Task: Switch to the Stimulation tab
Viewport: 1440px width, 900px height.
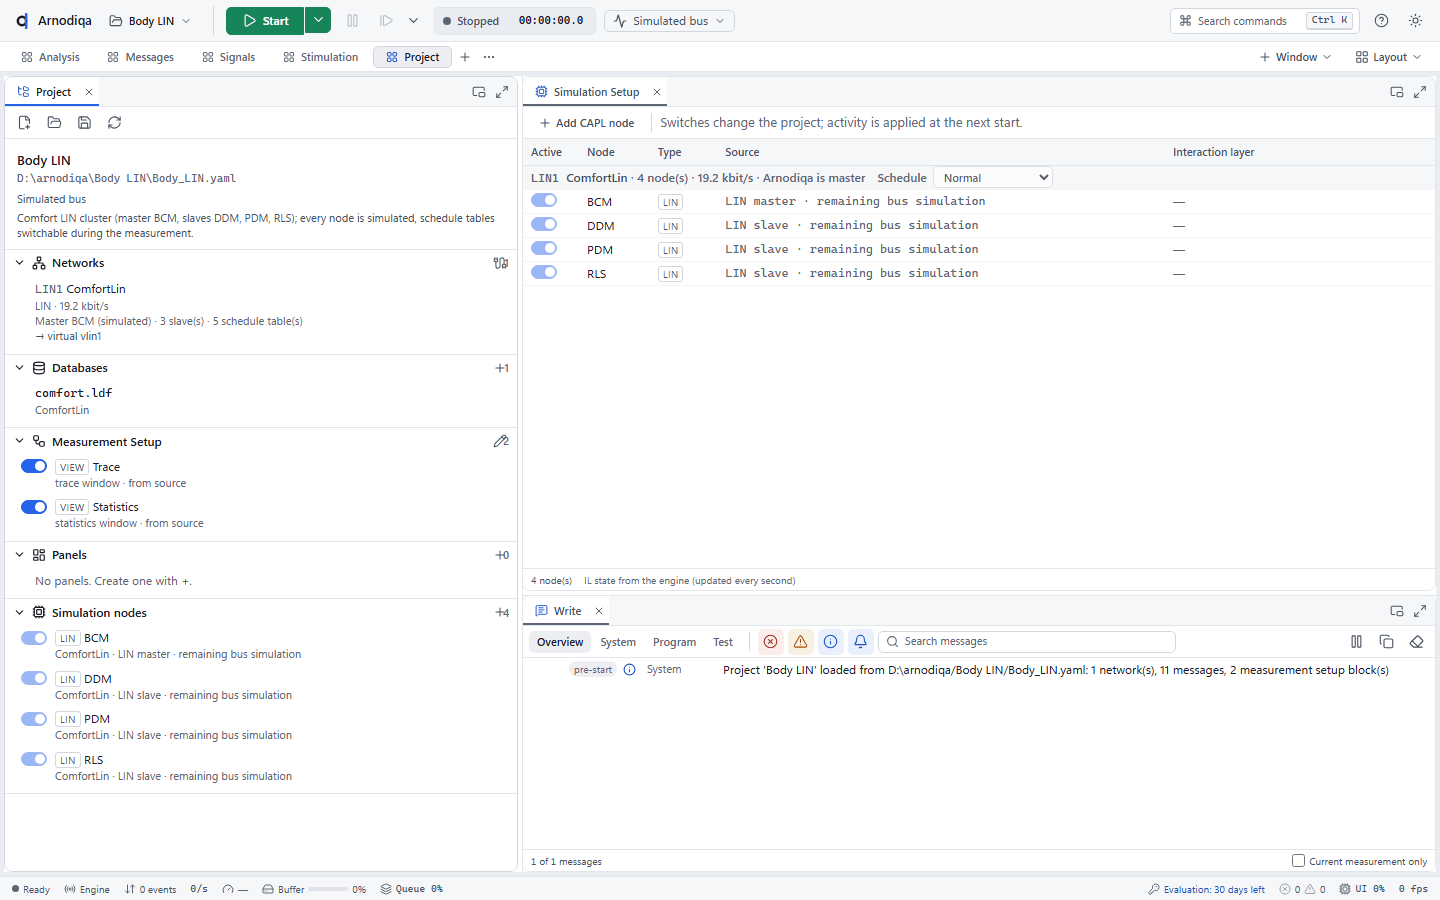Action: pyautogui.click(x=320, y=57)
